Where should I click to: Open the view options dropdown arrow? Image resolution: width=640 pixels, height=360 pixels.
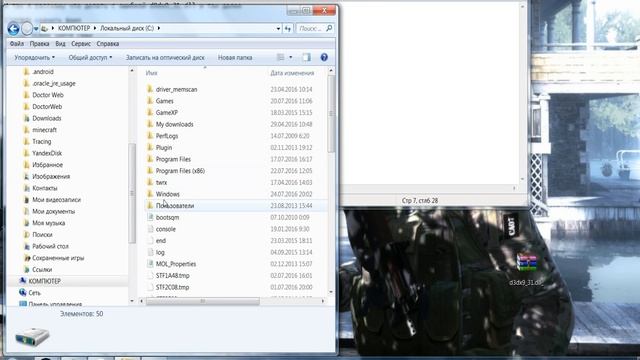pyautogui.click(x=291, y=58)
